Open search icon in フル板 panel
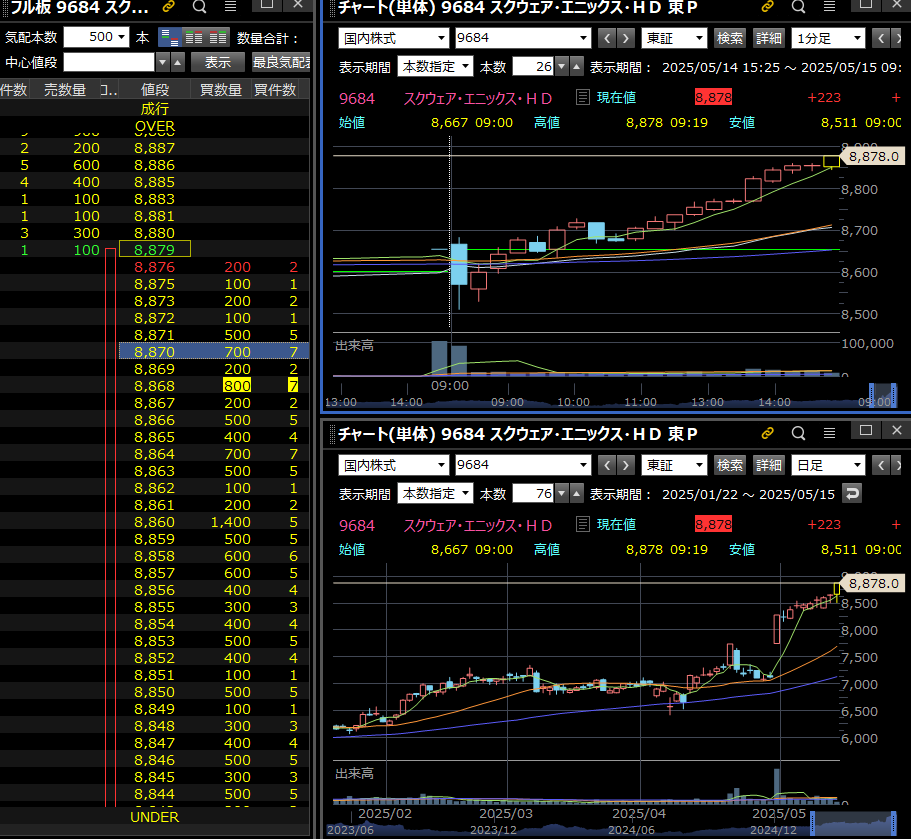911x839 pixels. point(199,6)
